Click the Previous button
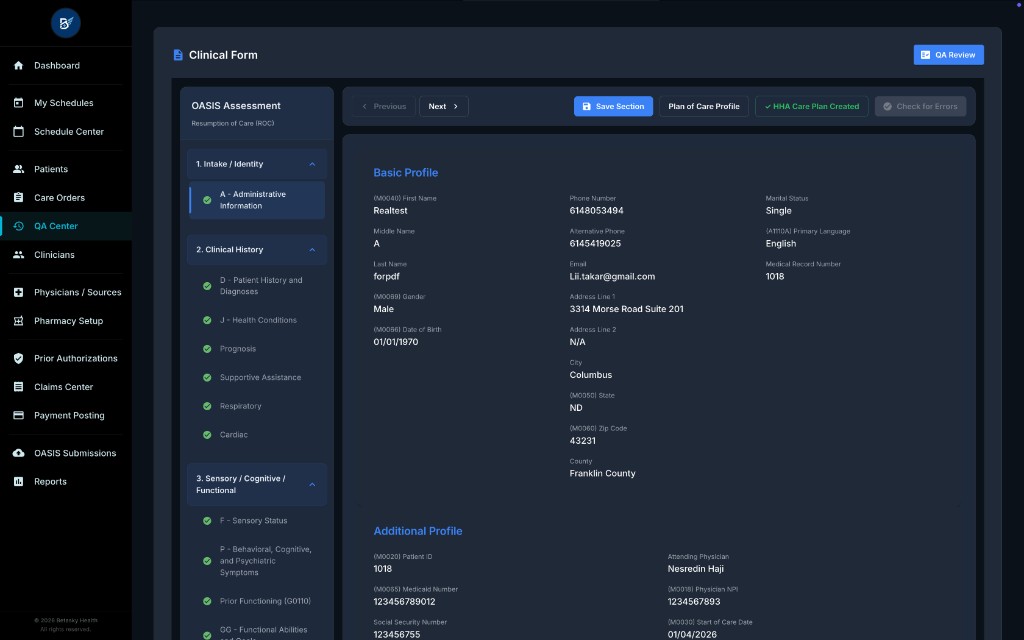This screenshot has width=1024, height=640. pos(384,106)
